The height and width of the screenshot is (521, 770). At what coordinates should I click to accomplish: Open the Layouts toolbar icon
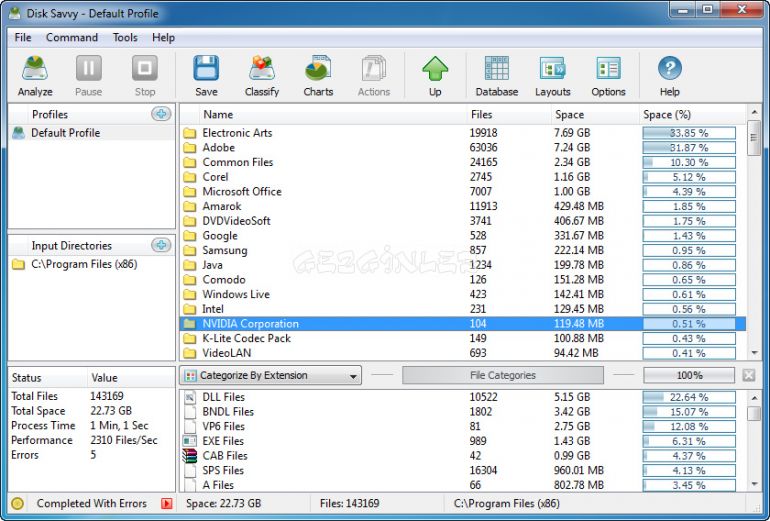(x=552, y=76)
